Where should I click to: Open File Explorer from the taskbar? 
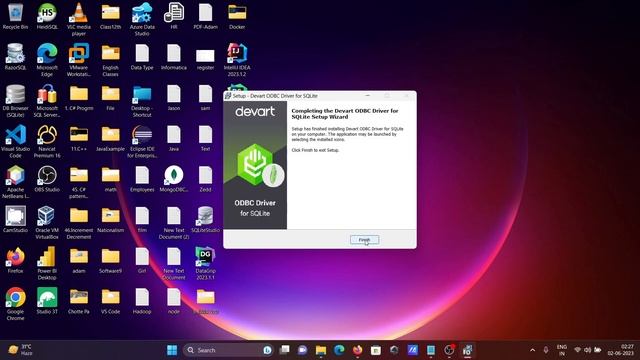coord(321,350)
